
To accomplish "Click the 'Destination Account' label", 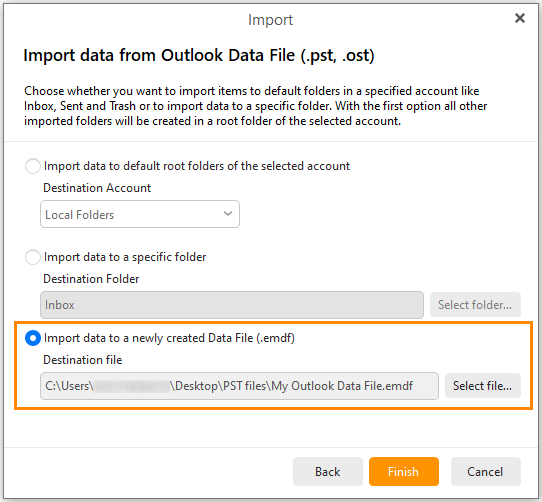I will [x=97, y=188].
